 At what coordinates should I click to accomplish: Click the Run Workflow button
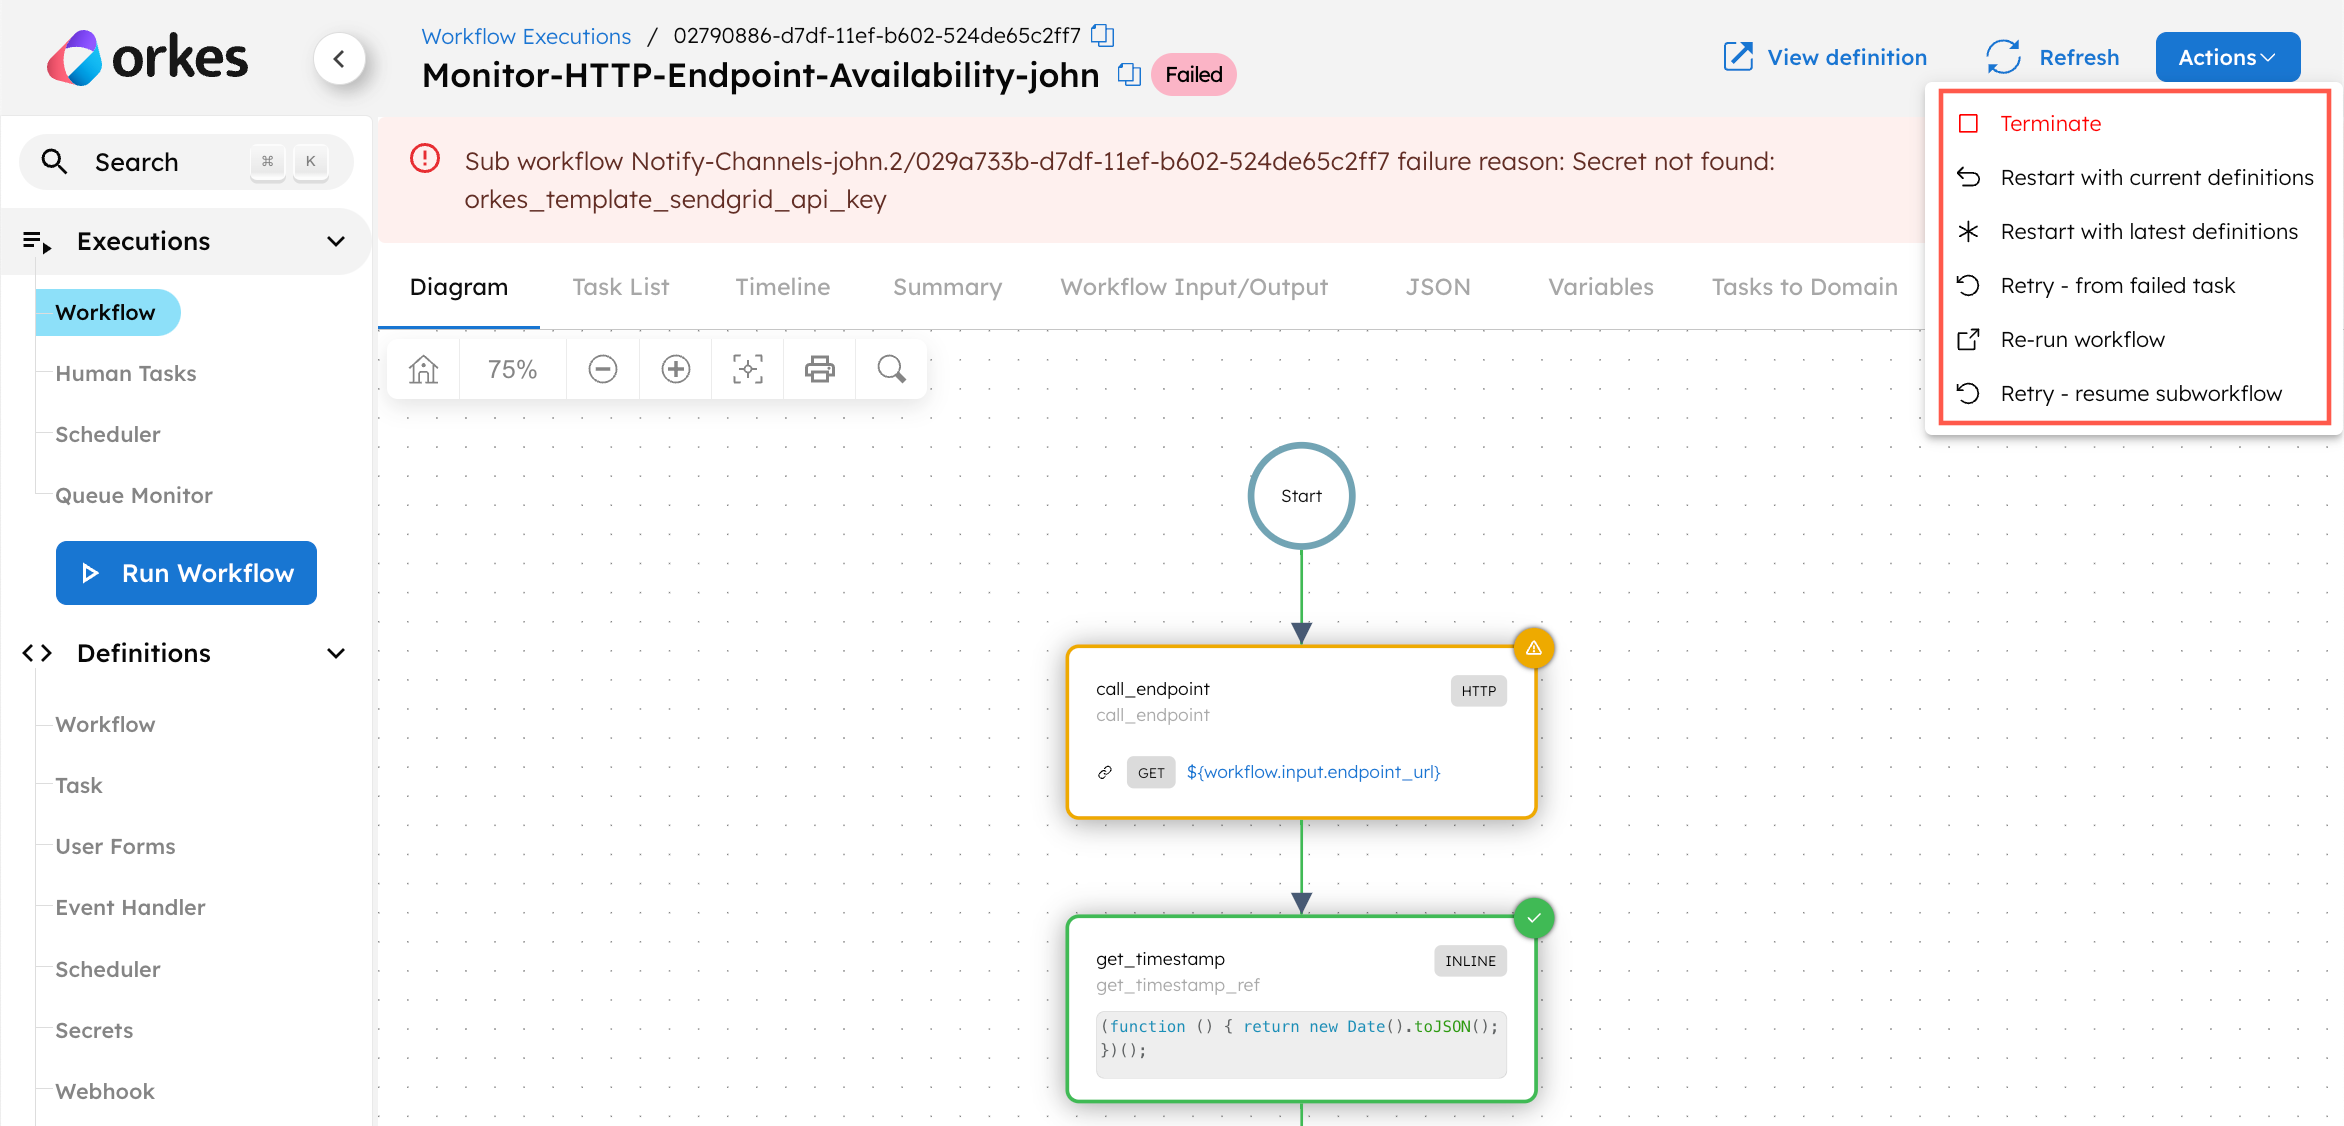click(x=186, y=573)
